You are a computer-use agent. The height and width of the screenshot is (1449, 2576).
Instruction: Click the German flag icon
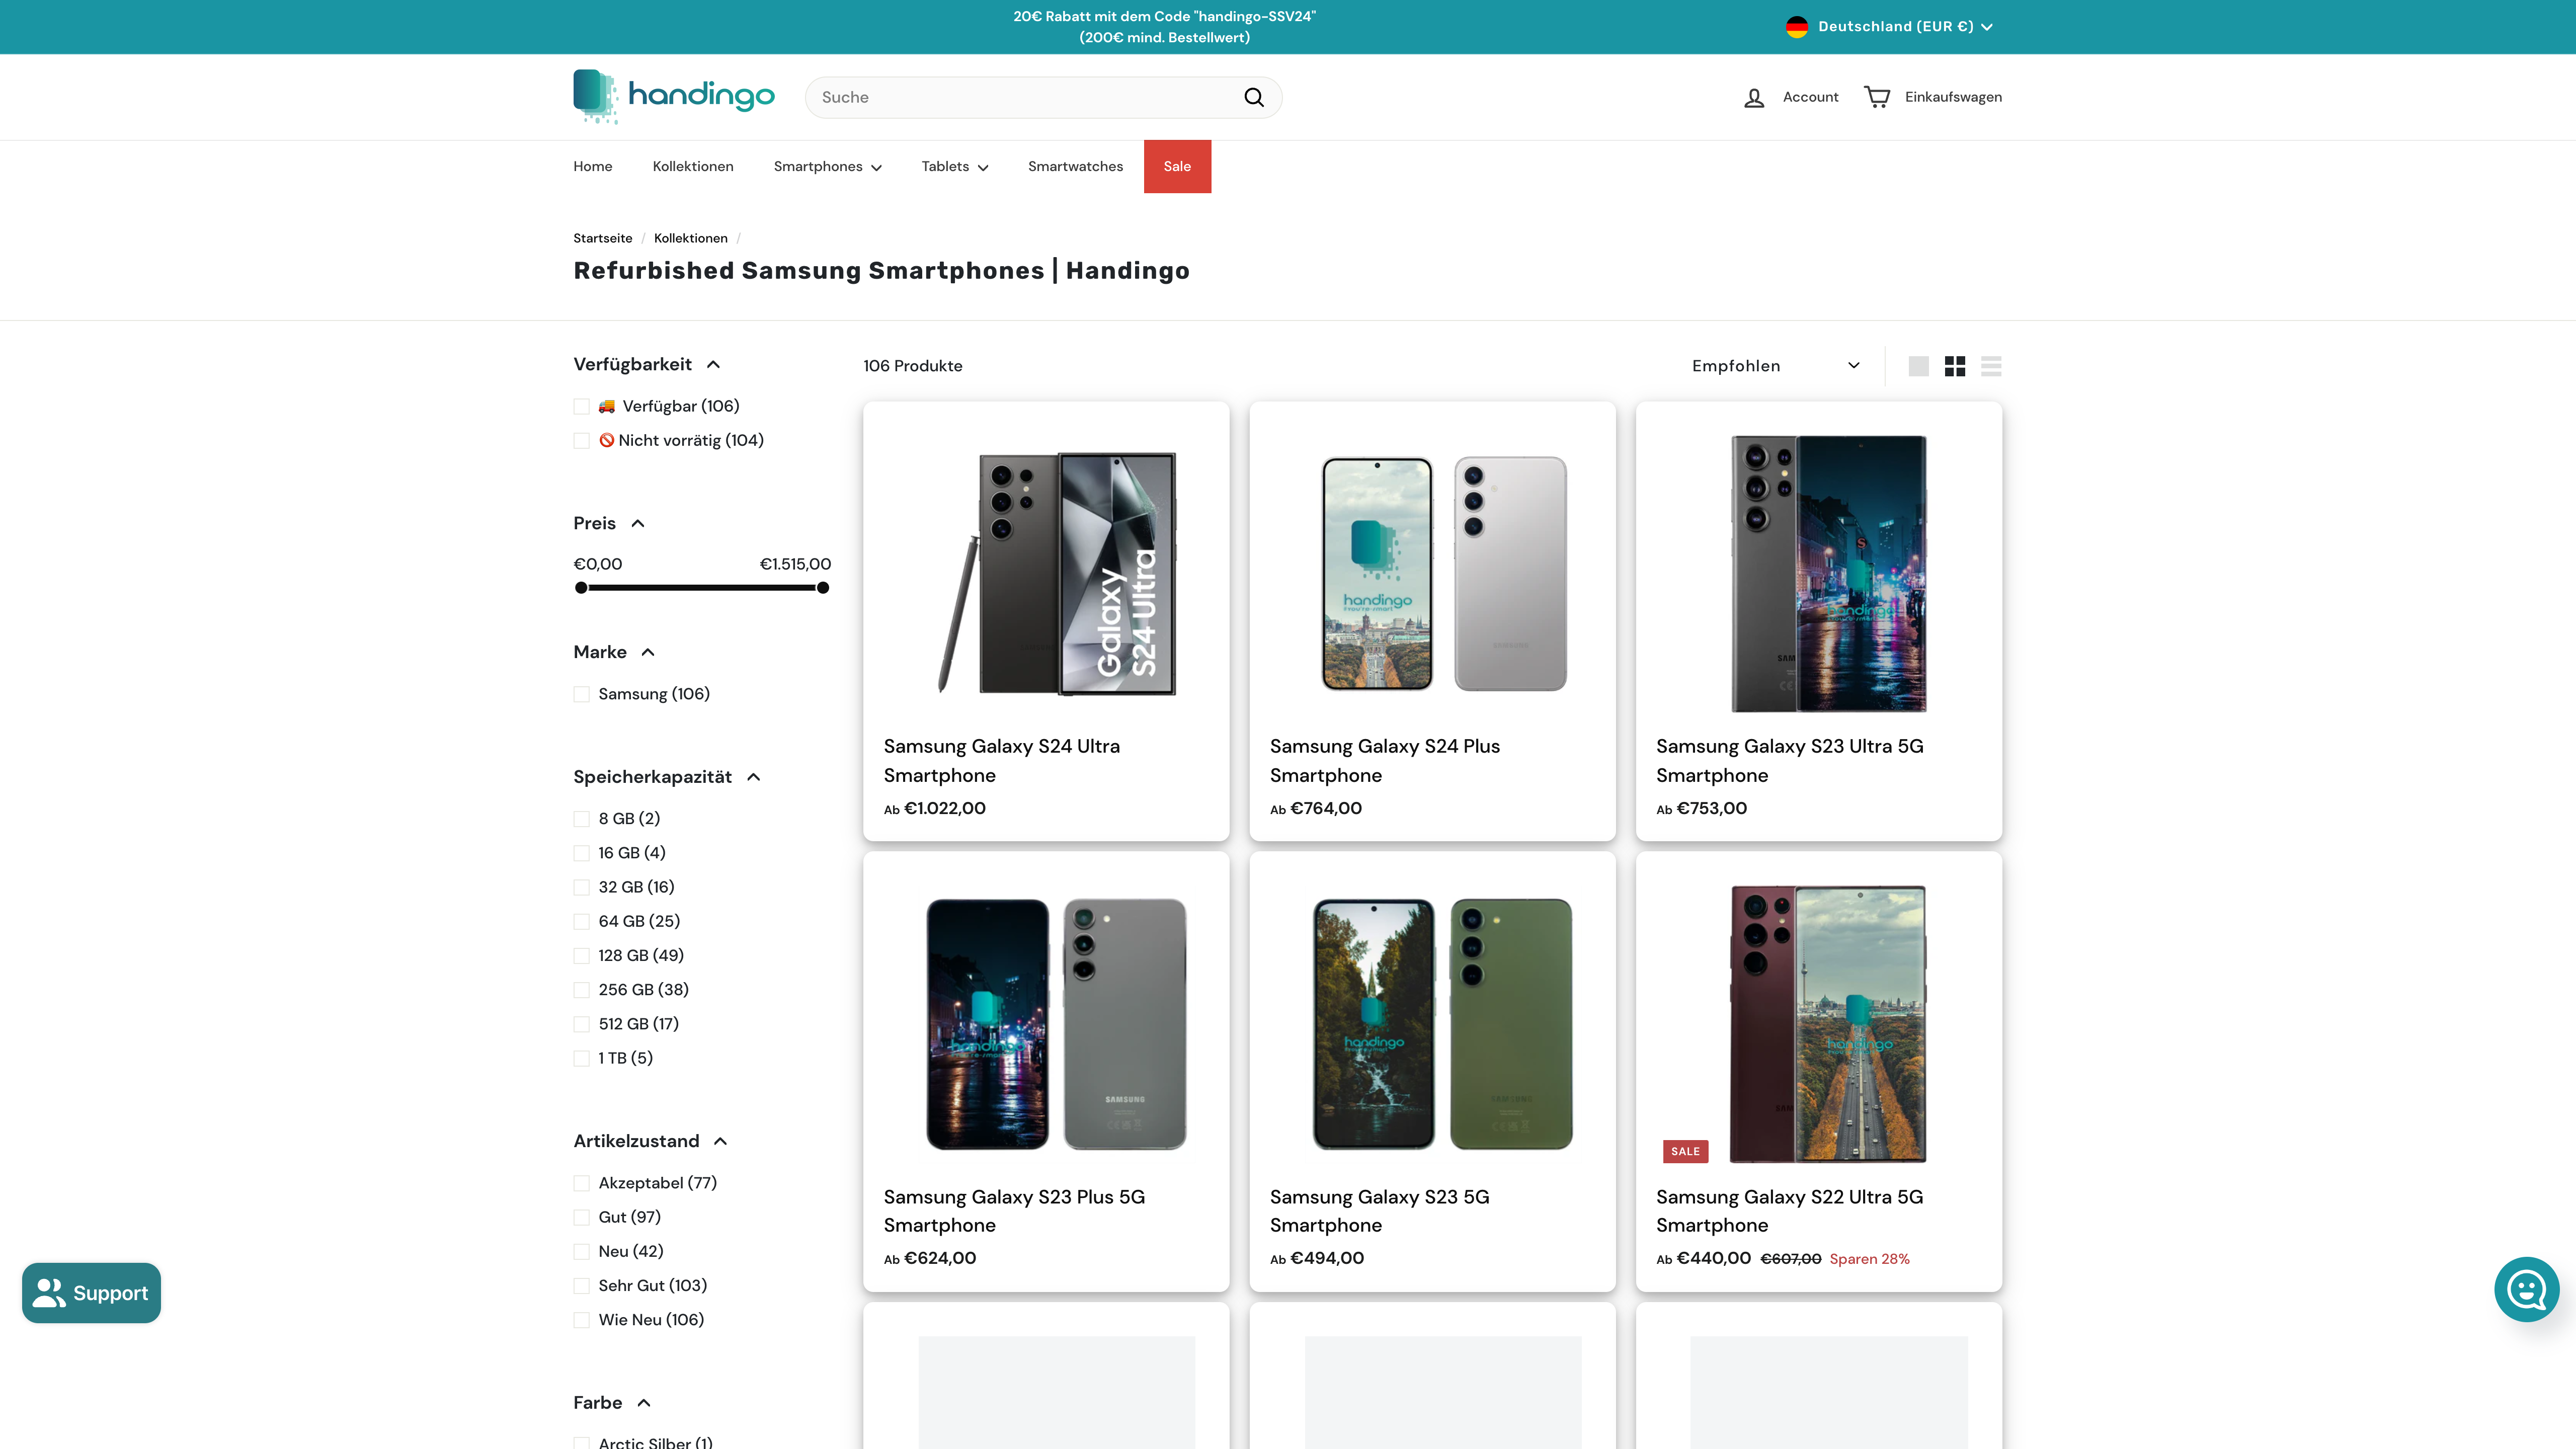tap(1796, 27)
